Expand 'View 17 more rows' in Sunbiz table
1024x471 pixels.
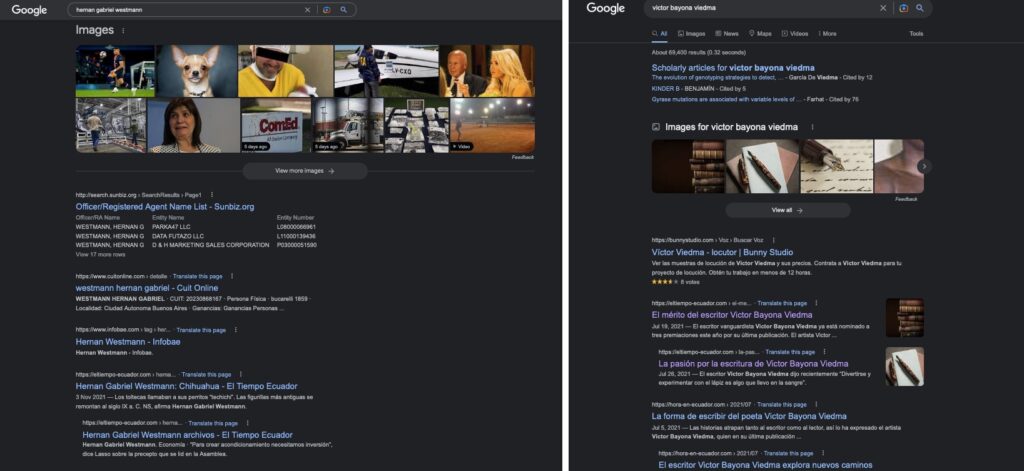tap(101, 255)
